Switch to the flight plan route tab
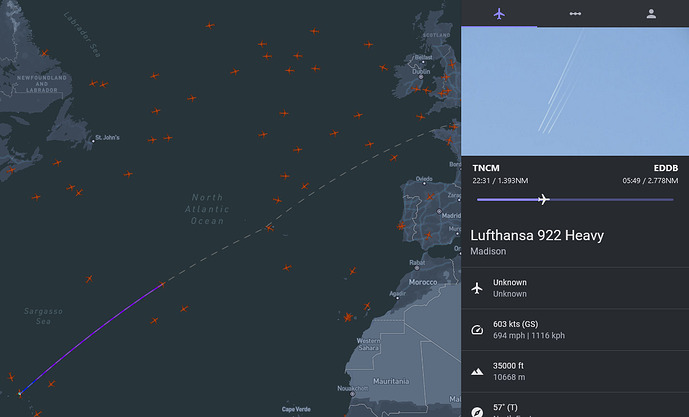 point(575,14)
